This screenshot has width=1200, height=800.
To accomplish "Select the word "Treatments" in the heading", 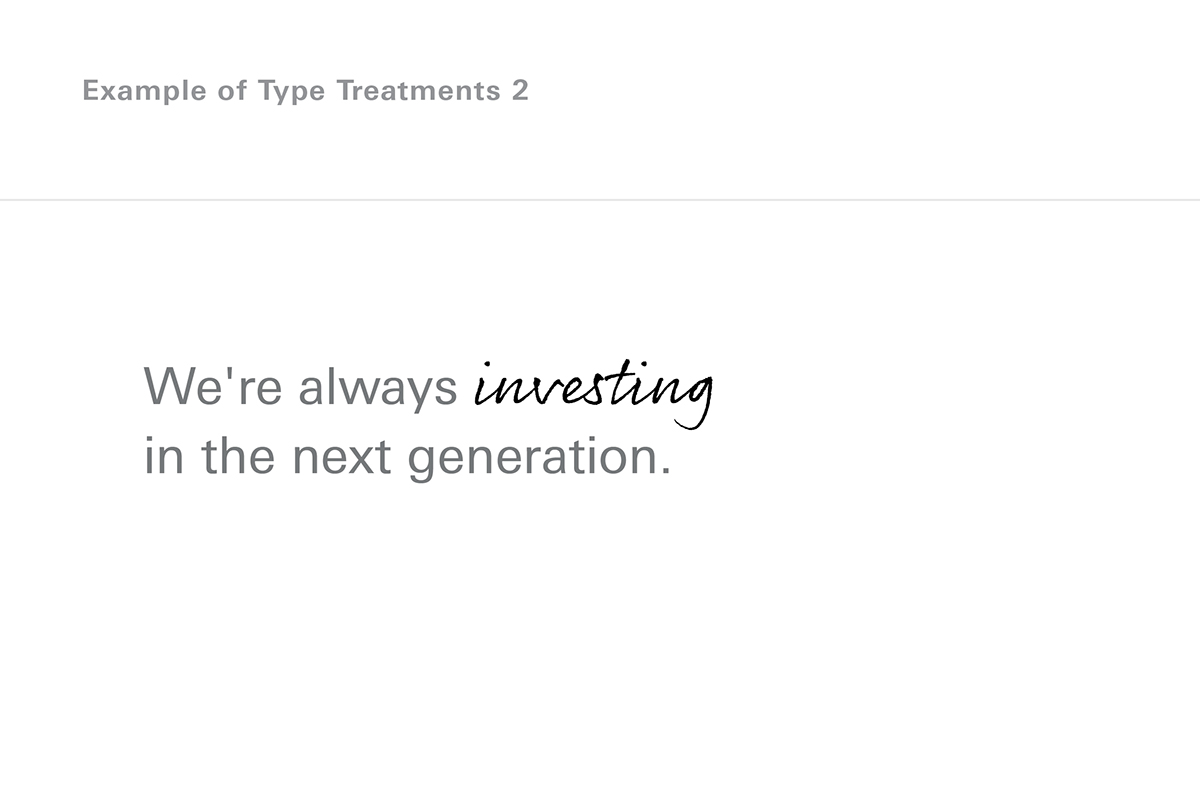I will (x=419, y=91).
